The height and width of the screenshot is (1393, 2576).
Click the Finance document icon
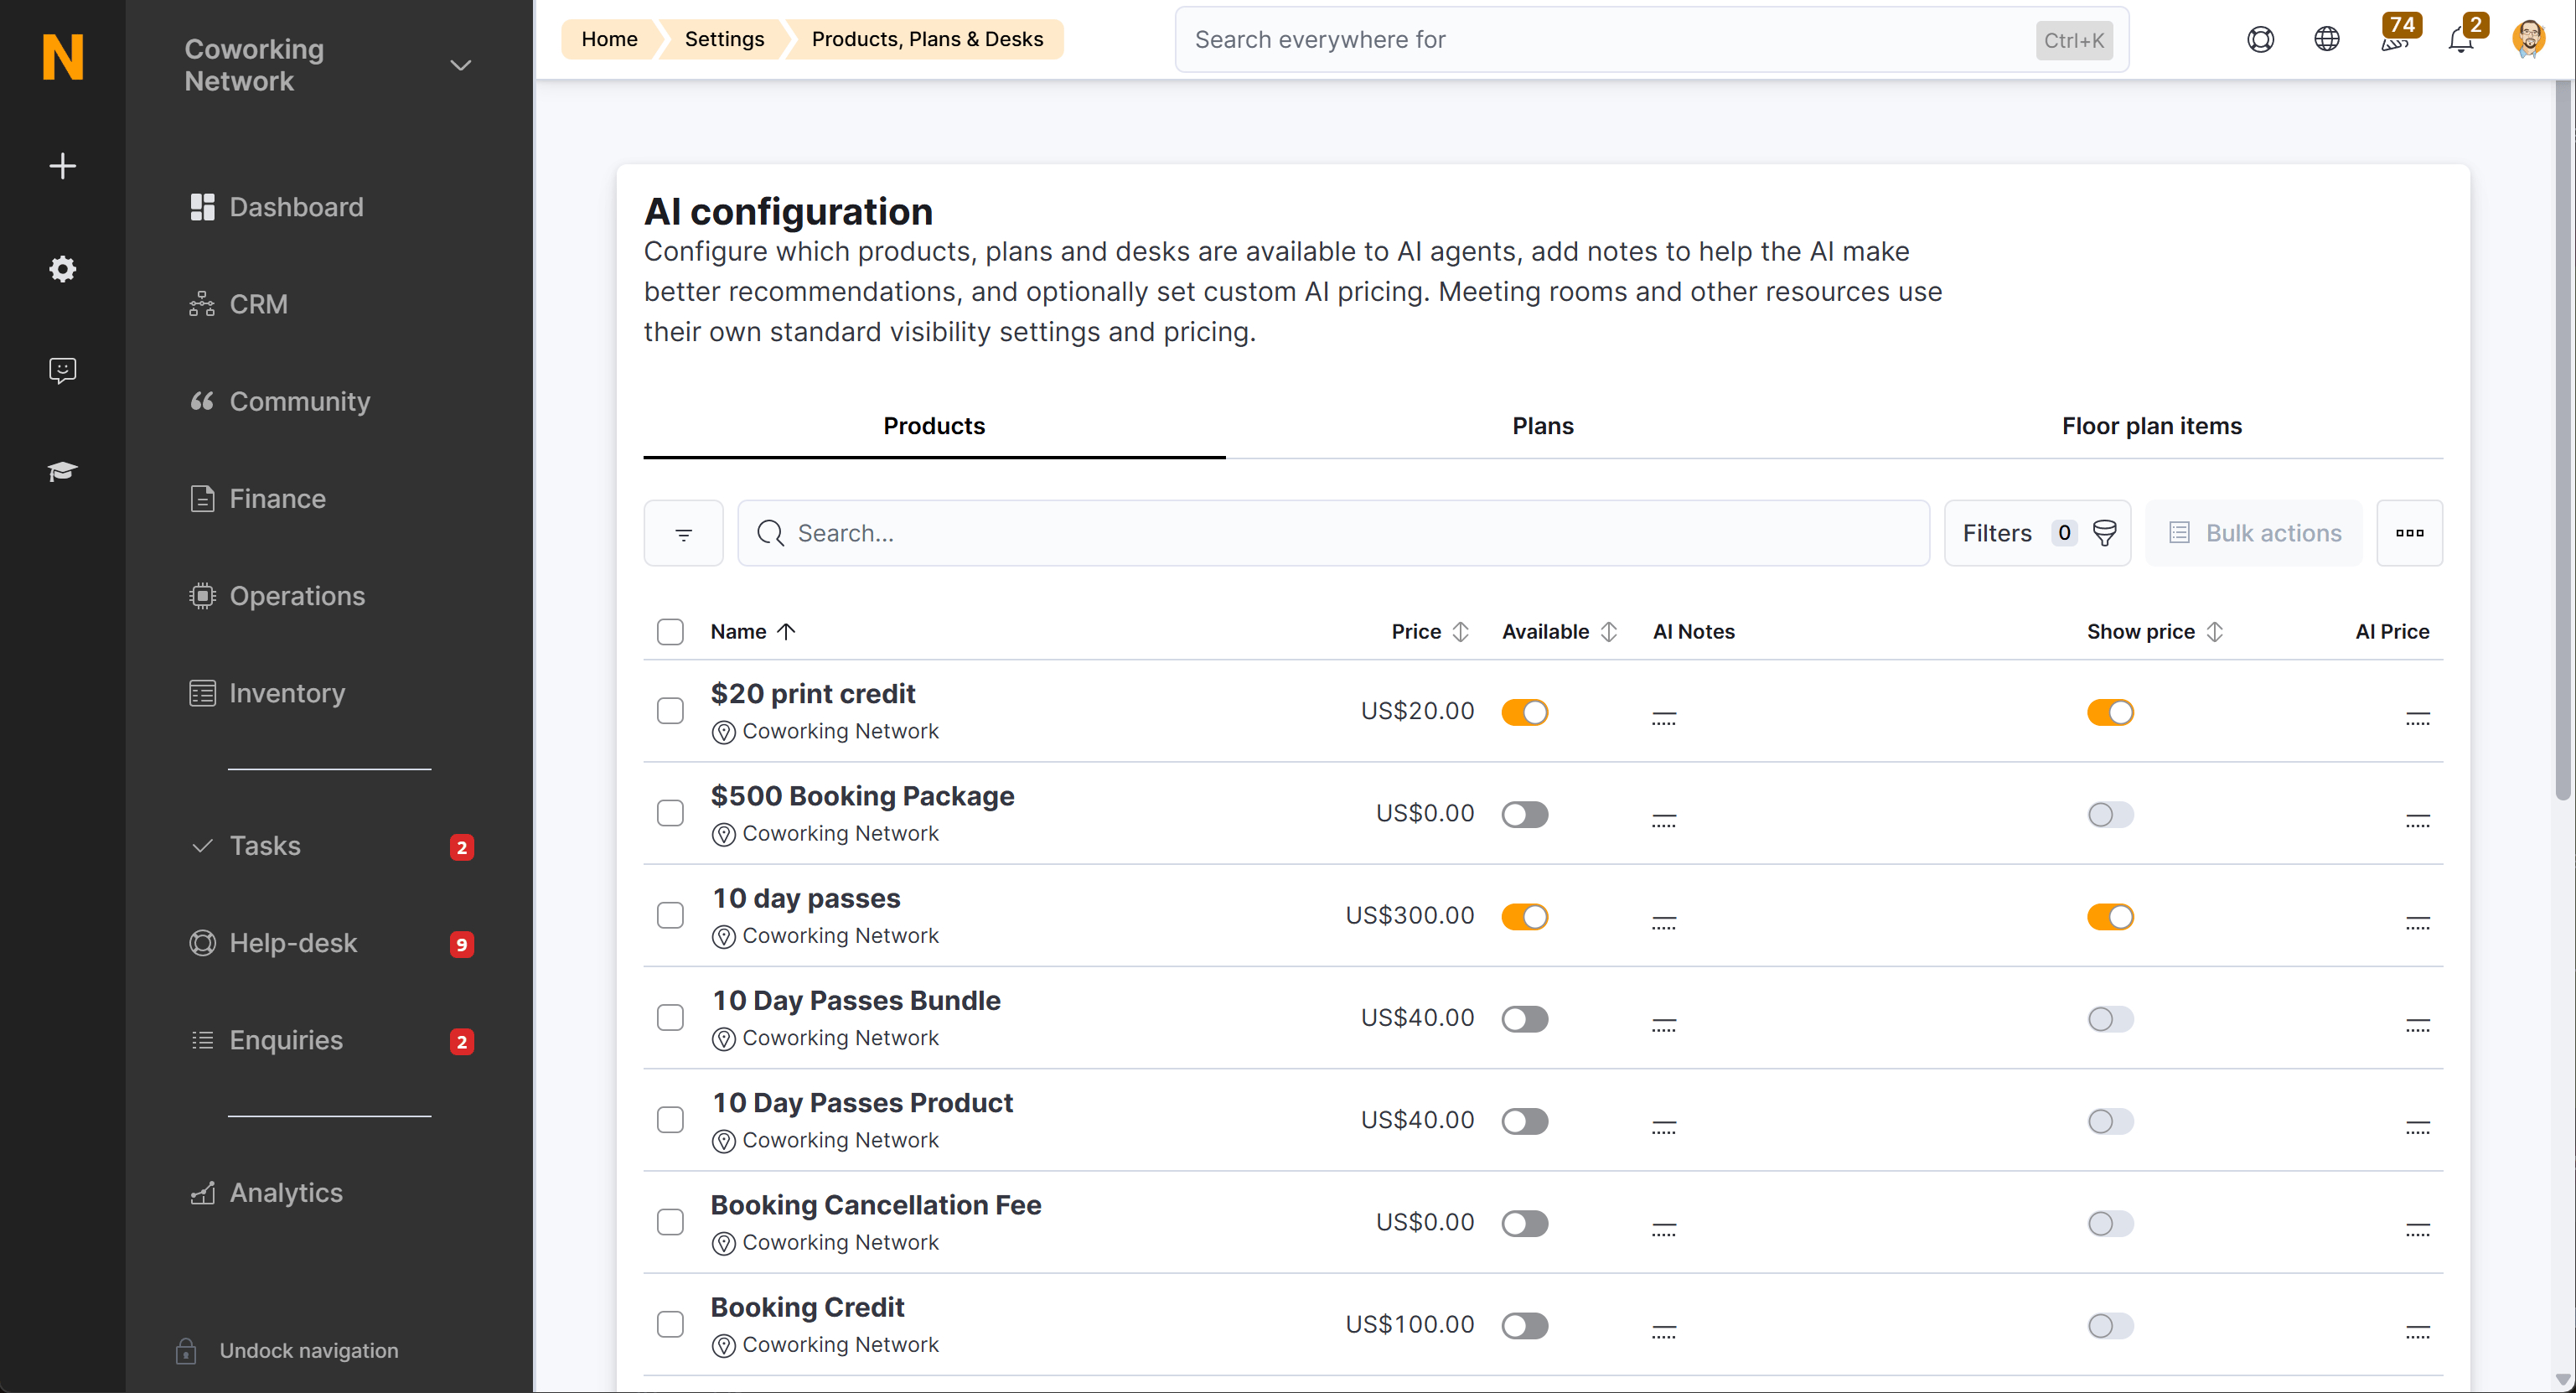[x=202, y=498]
